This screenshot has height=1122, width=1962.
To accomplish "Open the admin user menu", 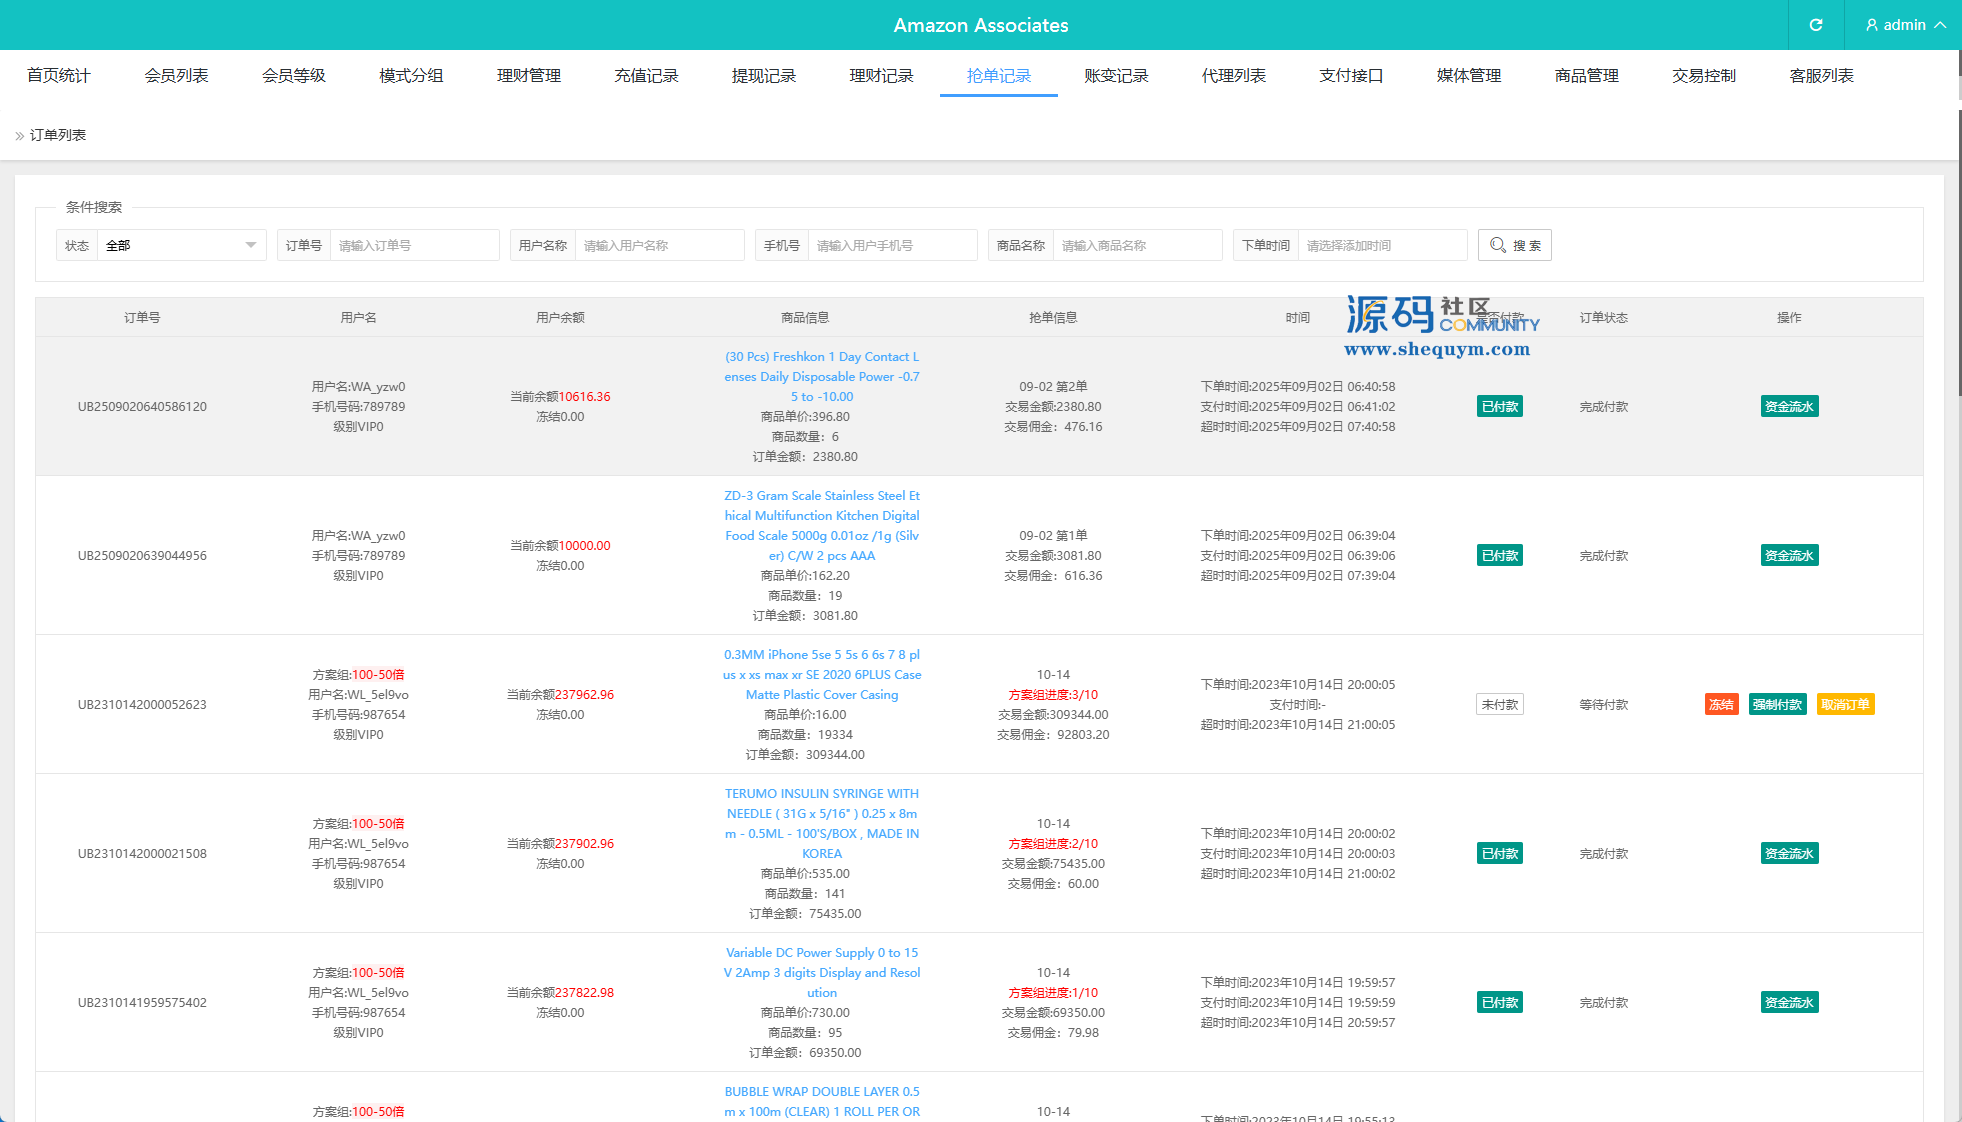I will 1905,25.
